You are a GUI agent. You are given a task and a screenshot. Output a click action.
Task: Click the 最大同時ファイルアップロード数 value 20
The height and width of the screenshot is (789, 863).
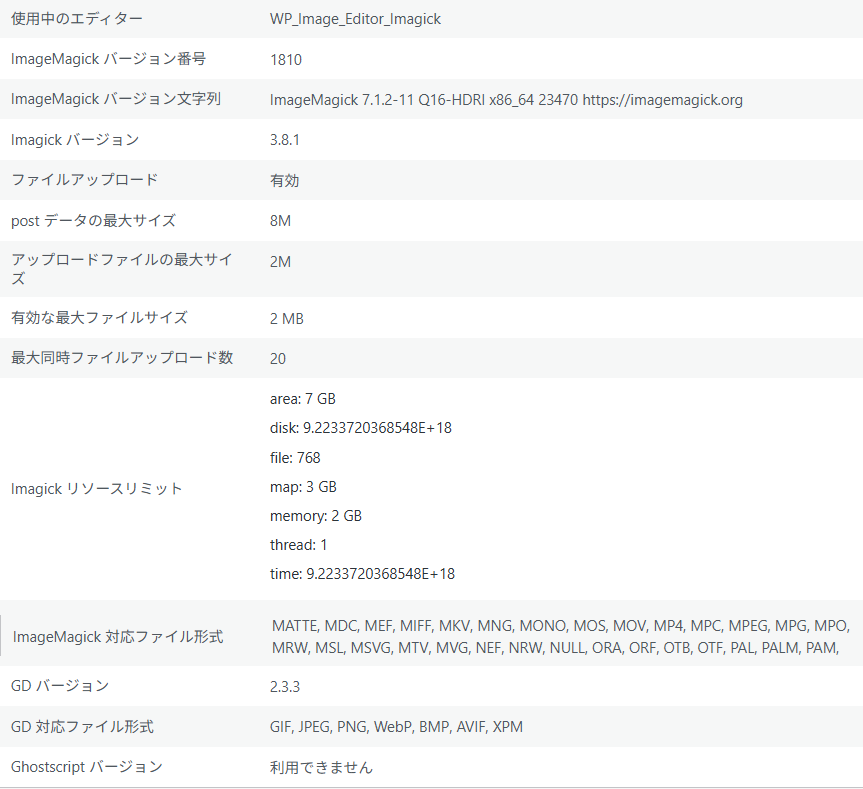(278, 359)
